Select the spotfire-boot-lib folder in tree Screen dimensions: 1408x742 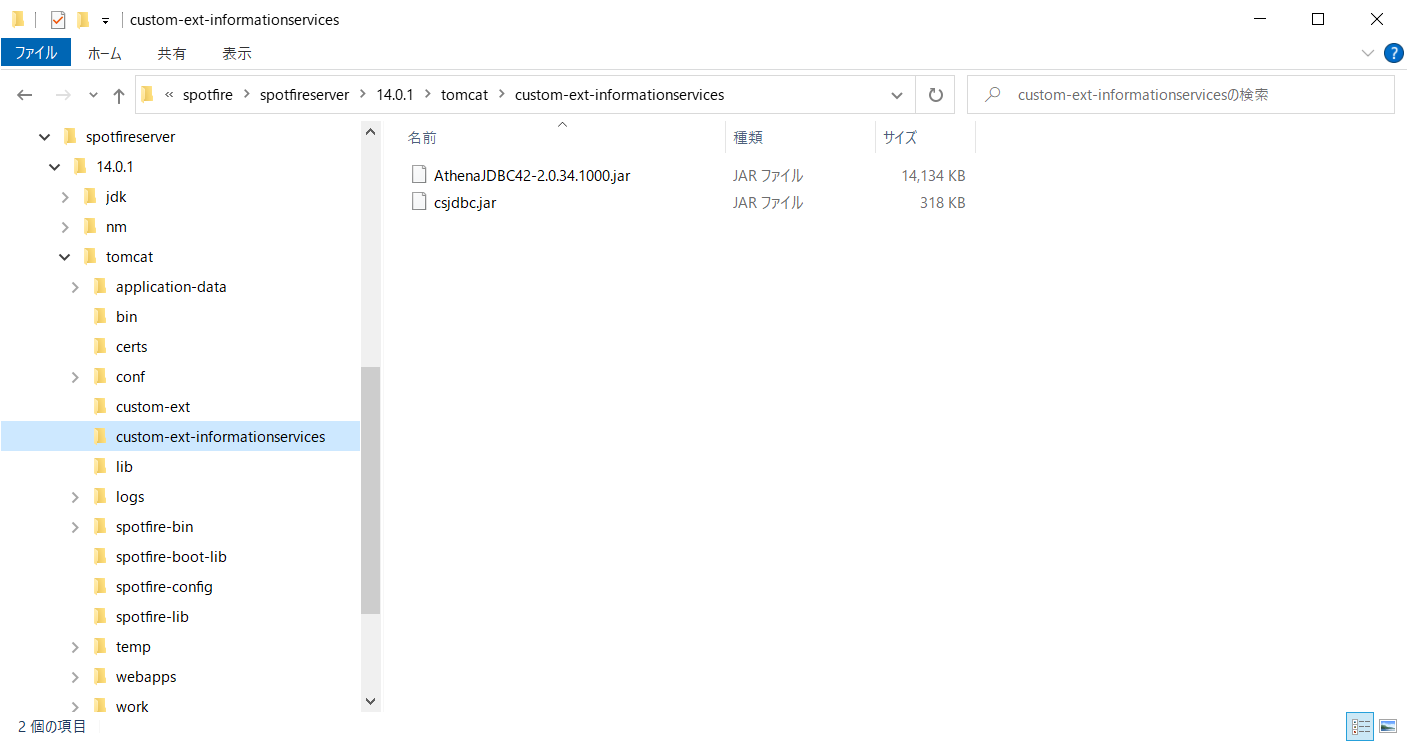pos(171,557)
